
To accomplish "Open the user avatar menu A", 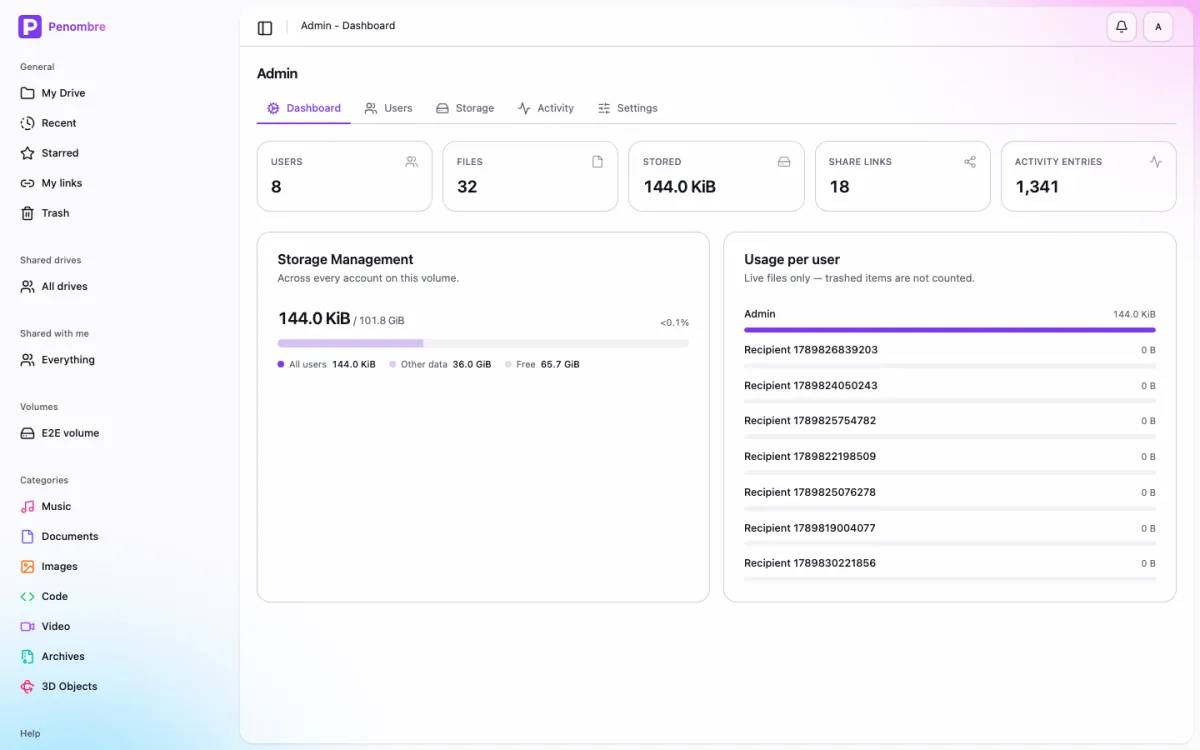I will point(1158,27).
